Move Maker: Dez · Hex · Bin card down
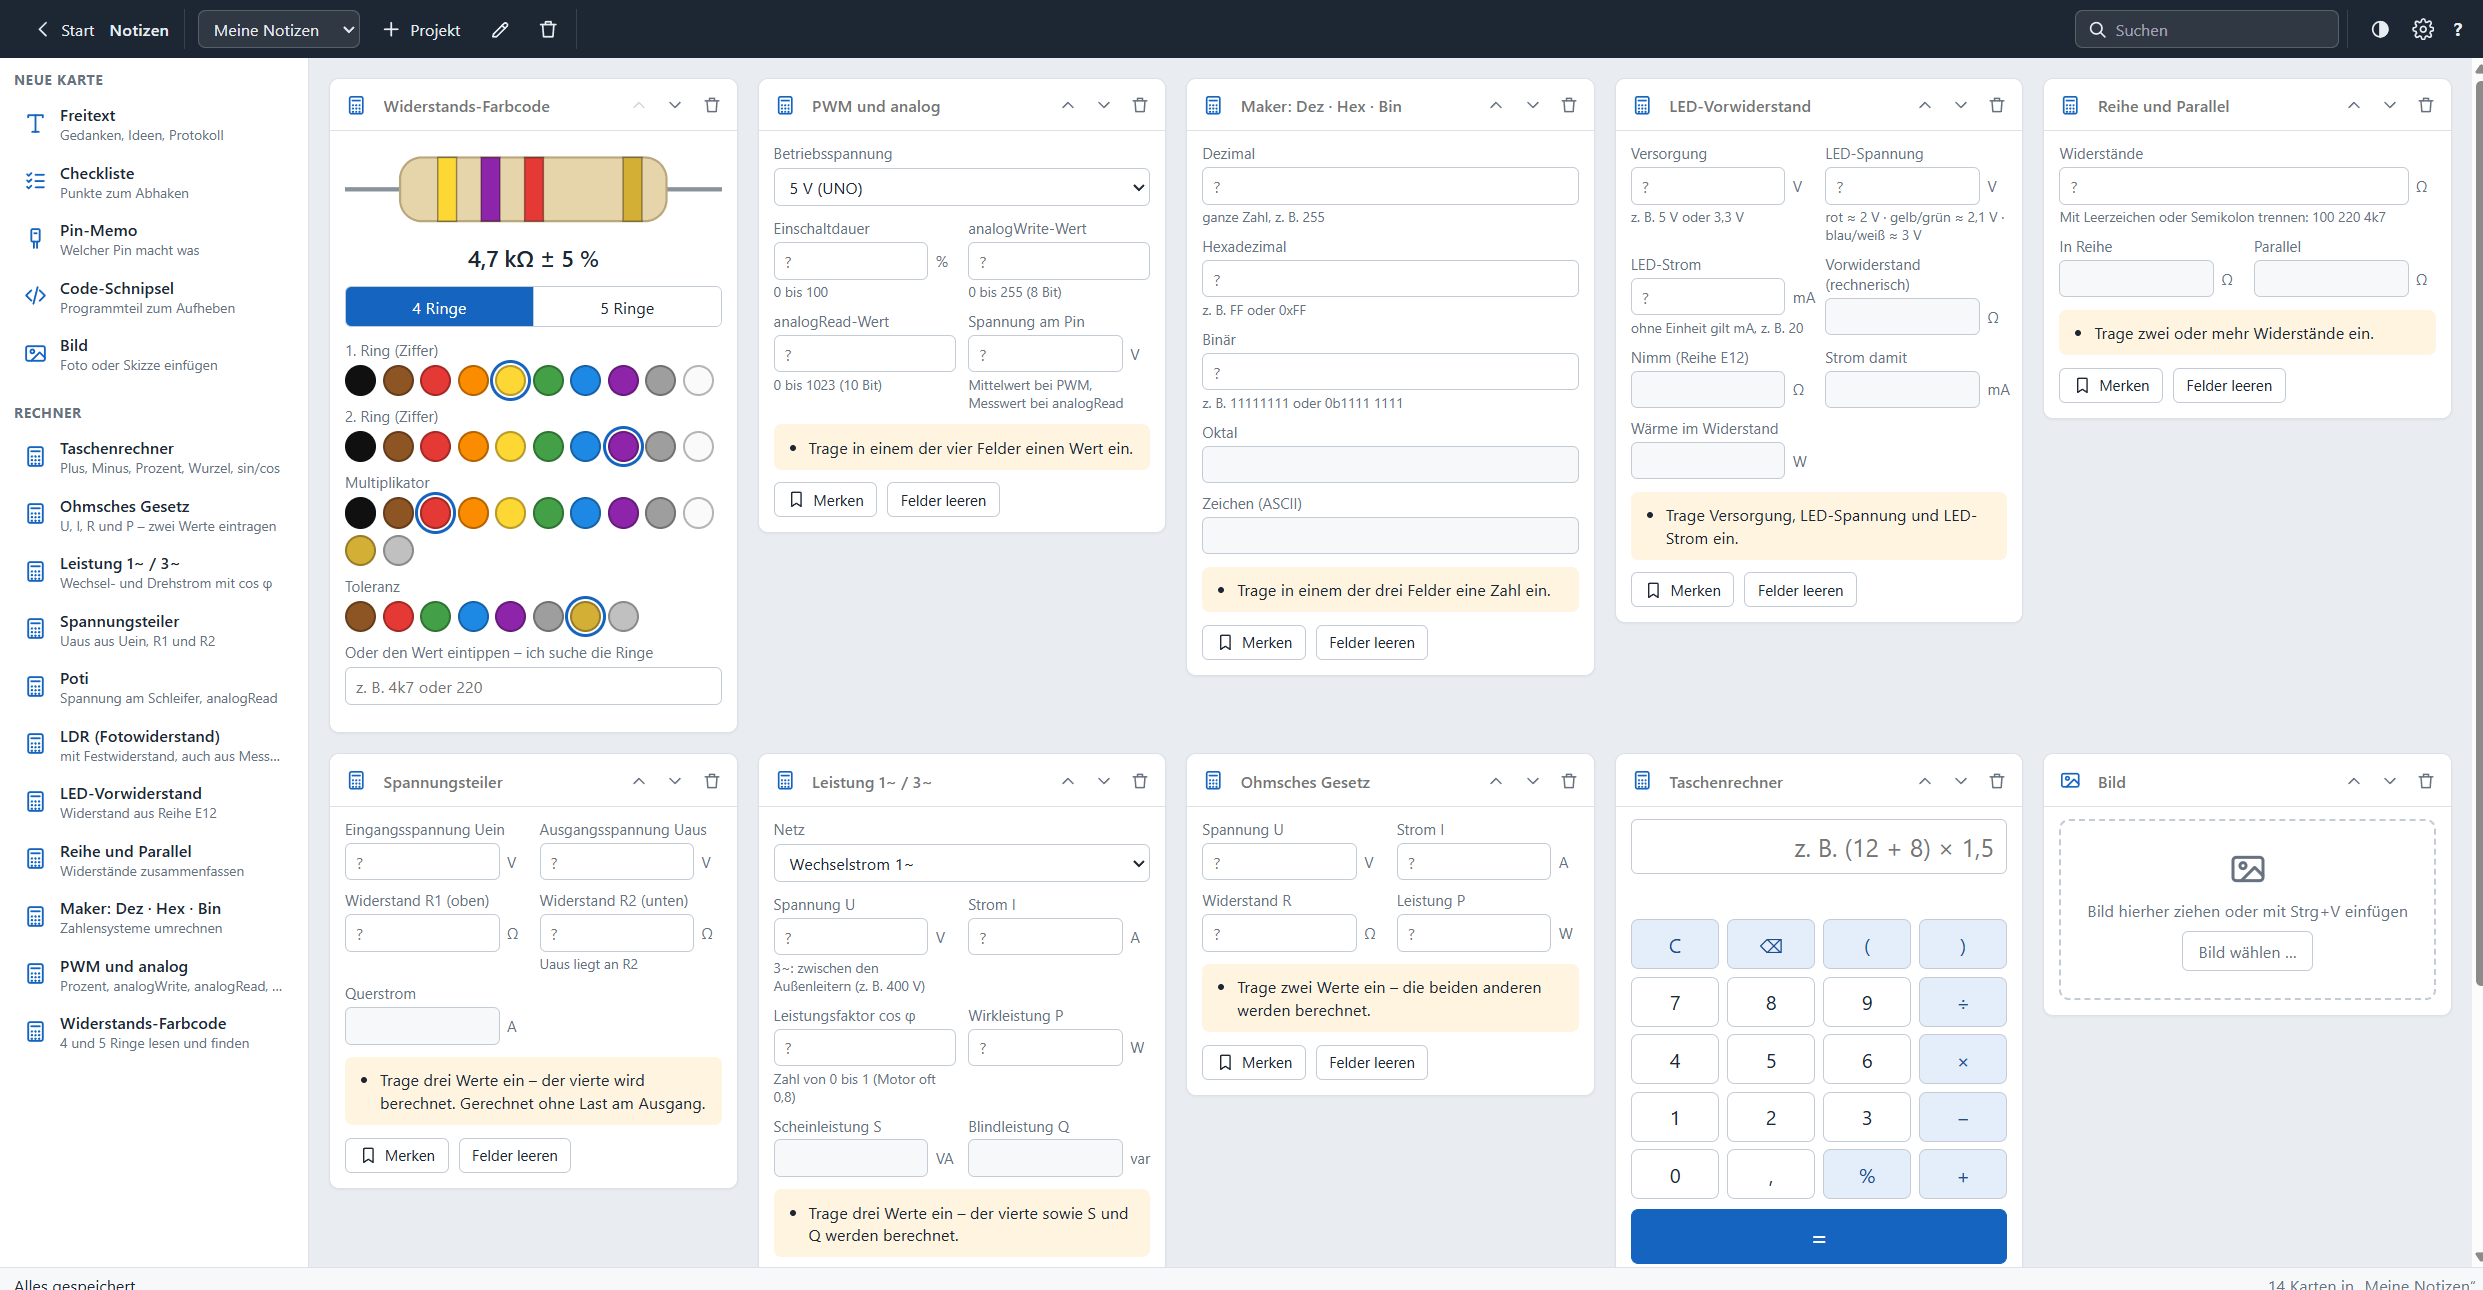 coord(1532,106)
